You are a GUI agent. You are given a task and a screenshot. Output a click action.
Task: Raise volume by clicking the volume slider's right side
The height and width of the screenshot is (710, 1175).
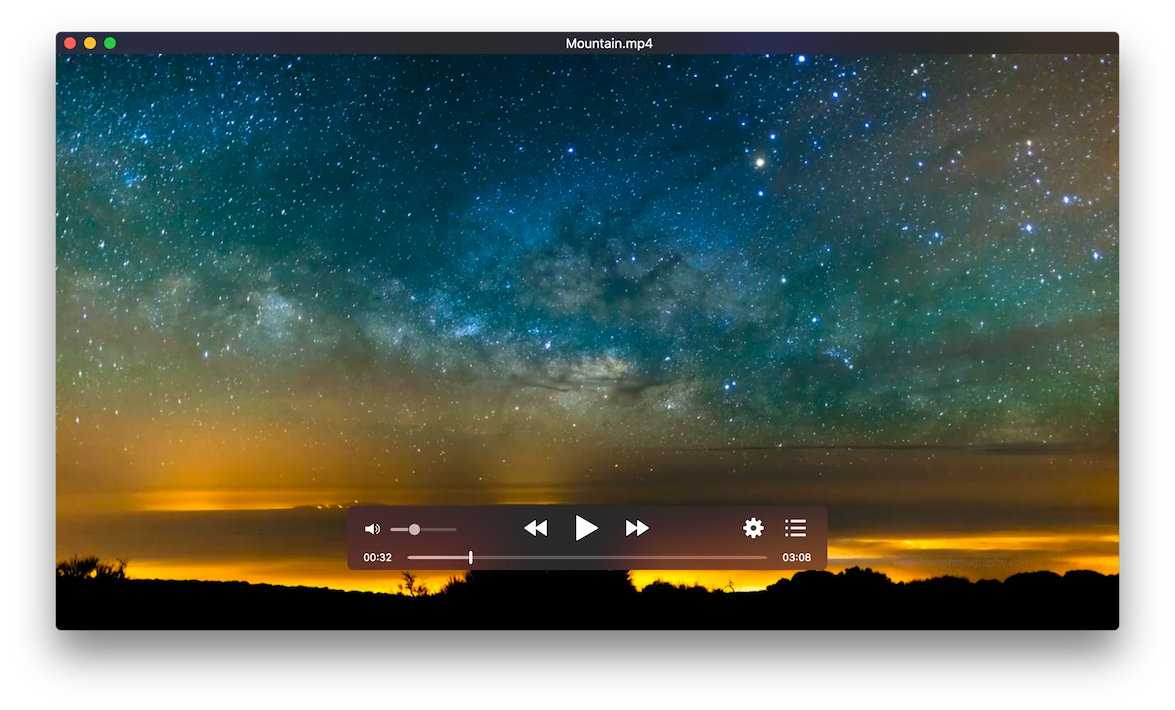(448, 528)
